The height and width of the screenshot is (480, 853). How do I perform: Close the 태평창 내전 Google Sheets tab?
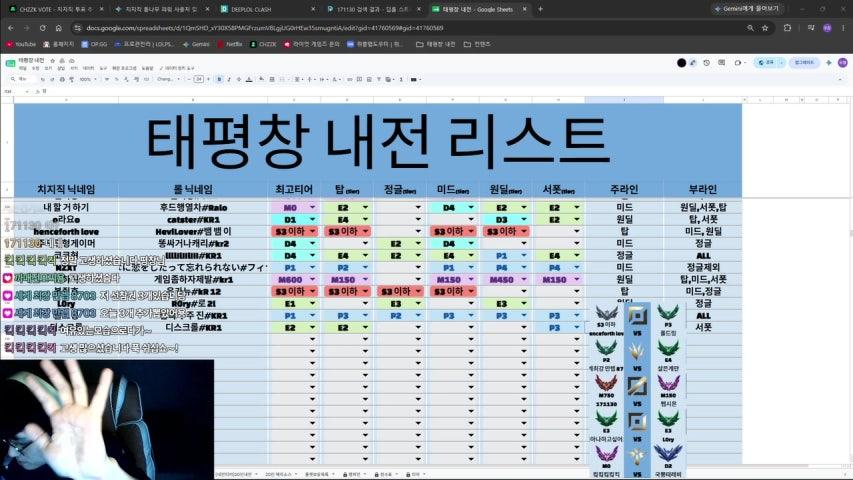pyautogui.click(x=524, y=9)
